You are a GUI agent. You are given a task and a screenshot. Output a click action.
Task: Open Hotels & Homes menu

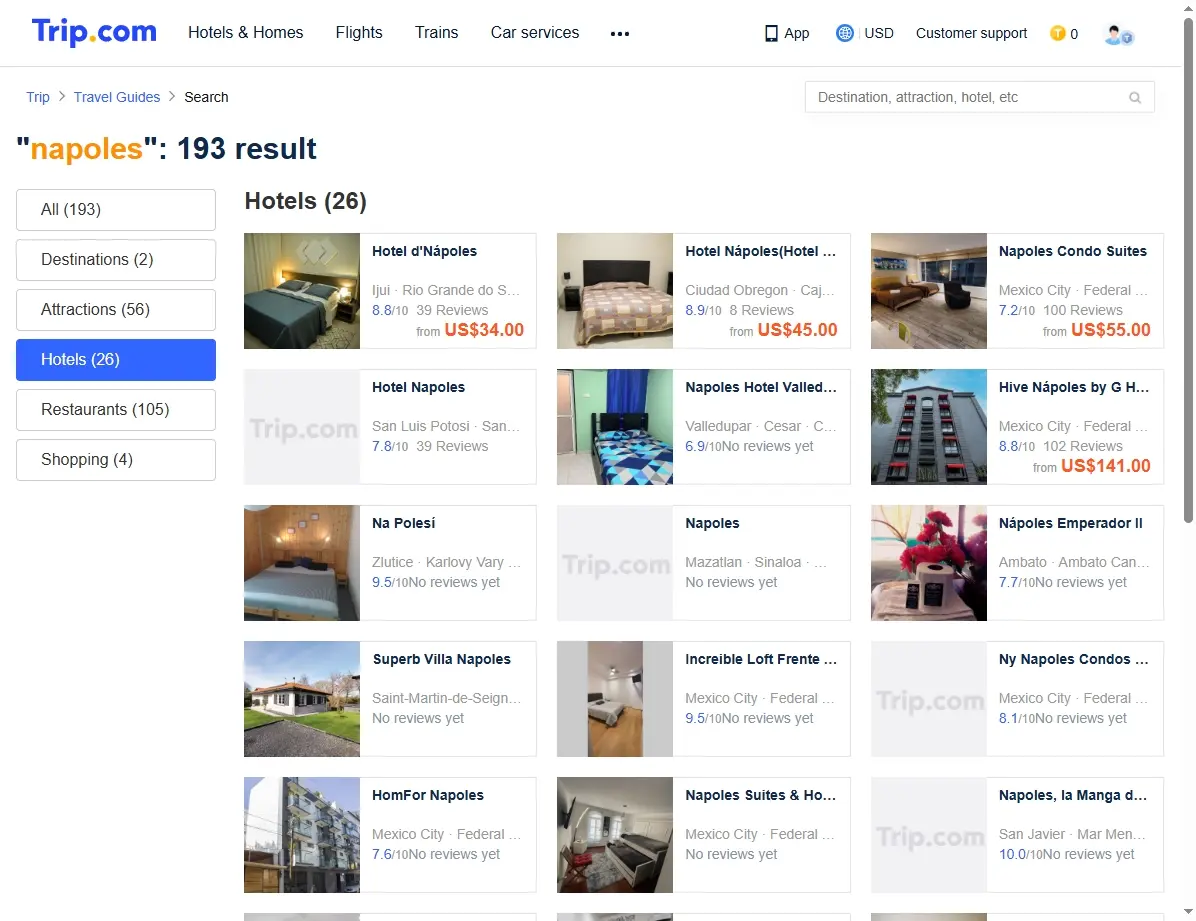pos(246,32)
